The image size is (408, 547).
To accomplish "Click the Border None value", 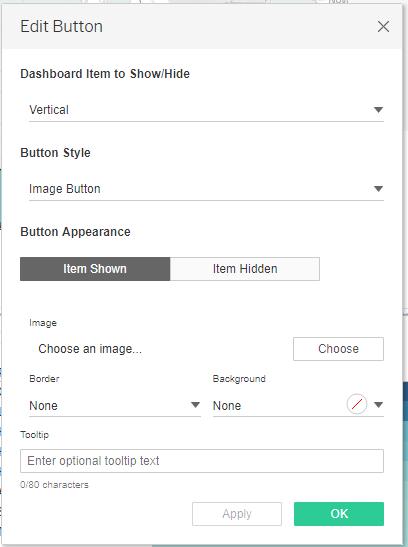I will [44, 406].
